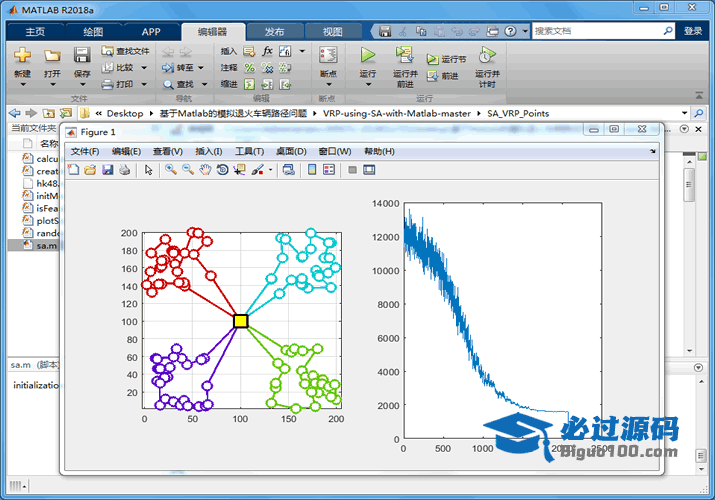
Task: Click the Find Files button
Action: click(126, 51)
